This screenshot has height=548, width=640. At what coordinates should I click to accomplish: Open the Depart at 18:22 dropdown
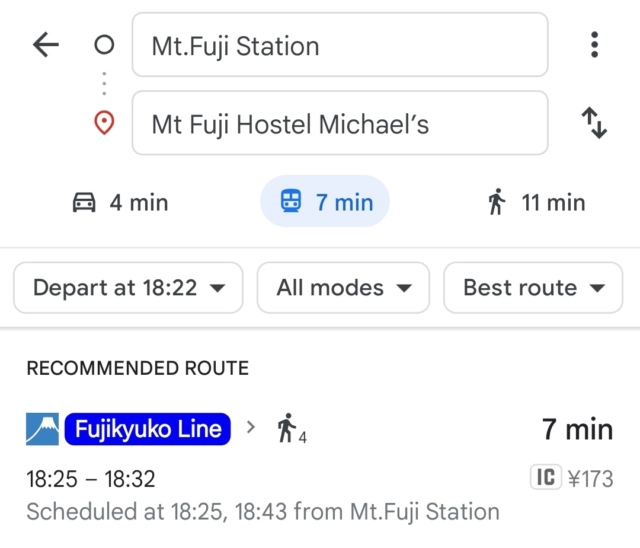pos(129,288)
